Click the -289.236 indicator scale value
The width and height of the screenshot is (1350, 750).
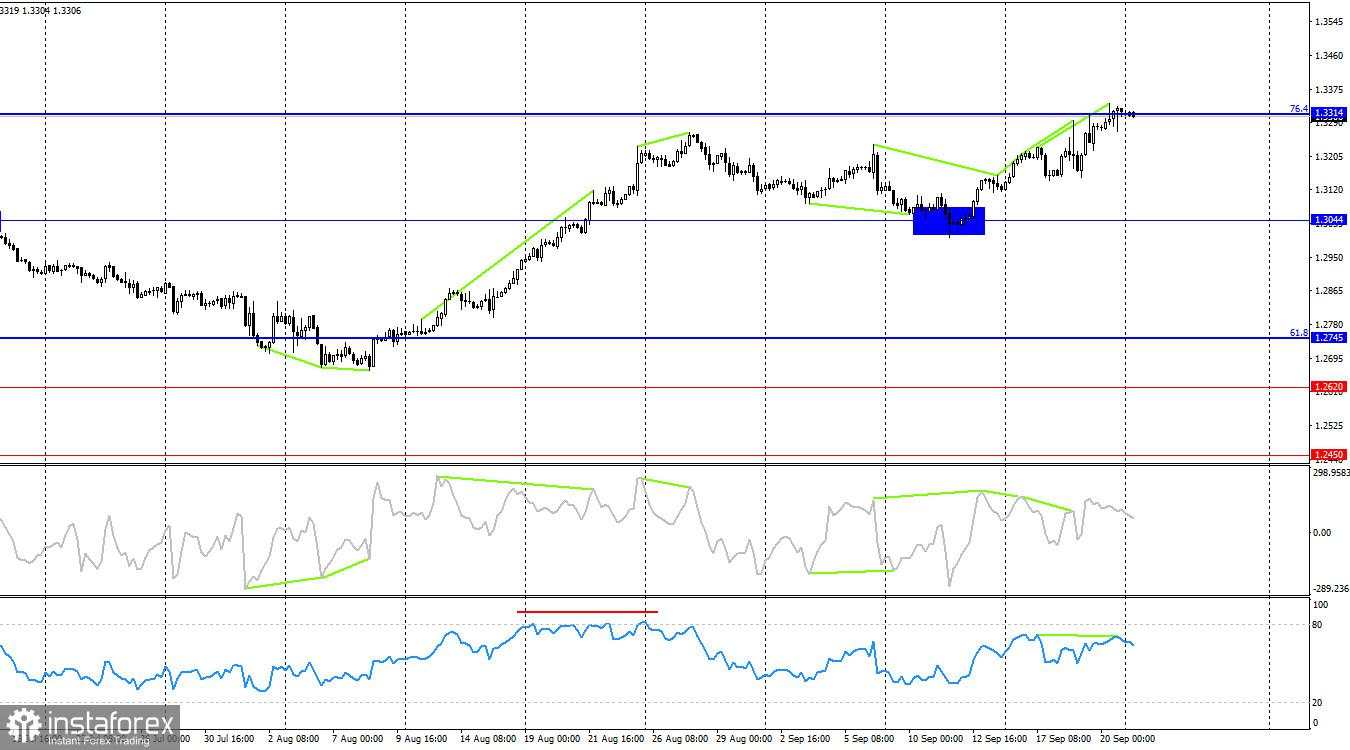point(1329,589)
